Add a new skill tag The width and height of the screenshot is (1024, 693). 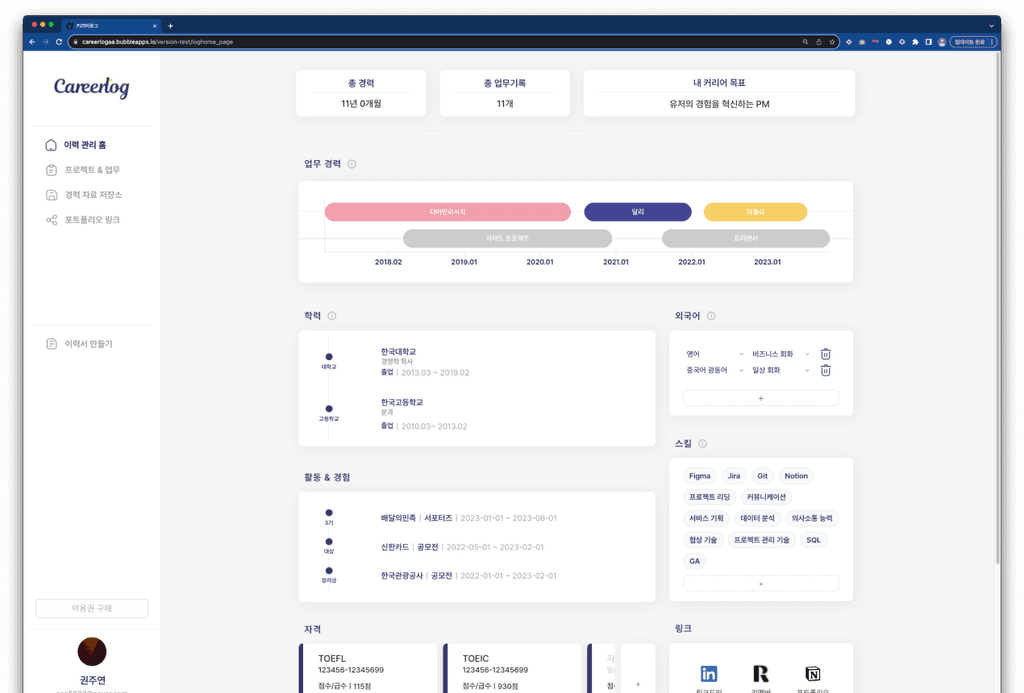(761, 584)
